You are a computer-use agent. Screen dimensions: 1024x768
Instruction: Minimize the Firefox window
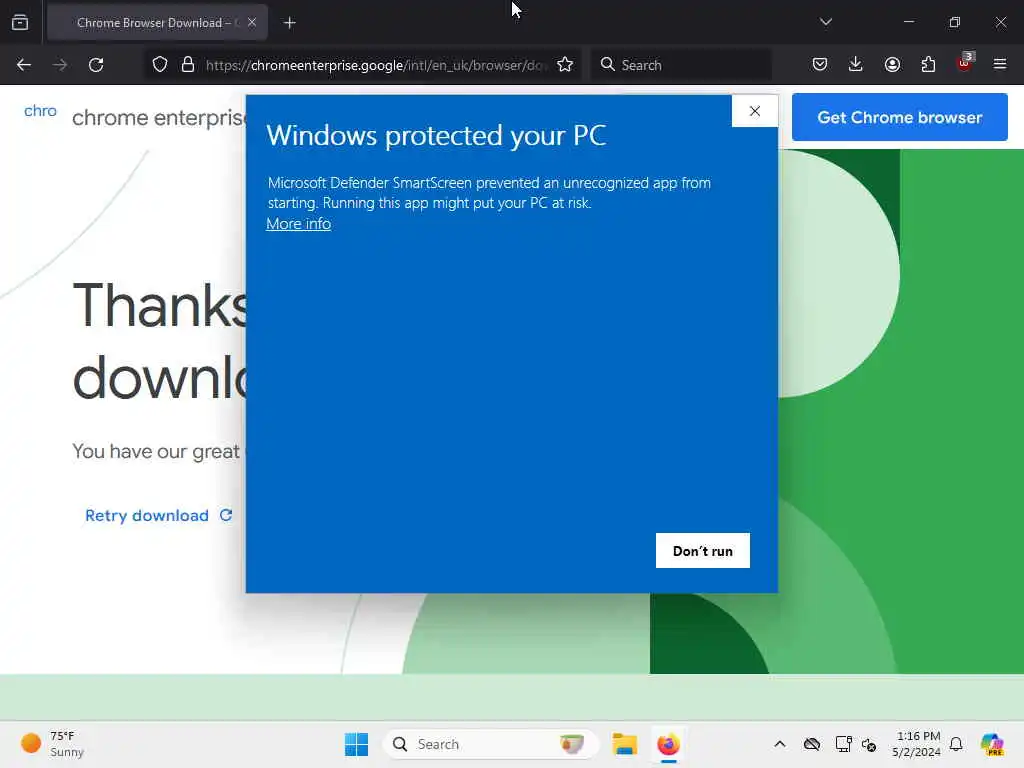pos(908,22)
